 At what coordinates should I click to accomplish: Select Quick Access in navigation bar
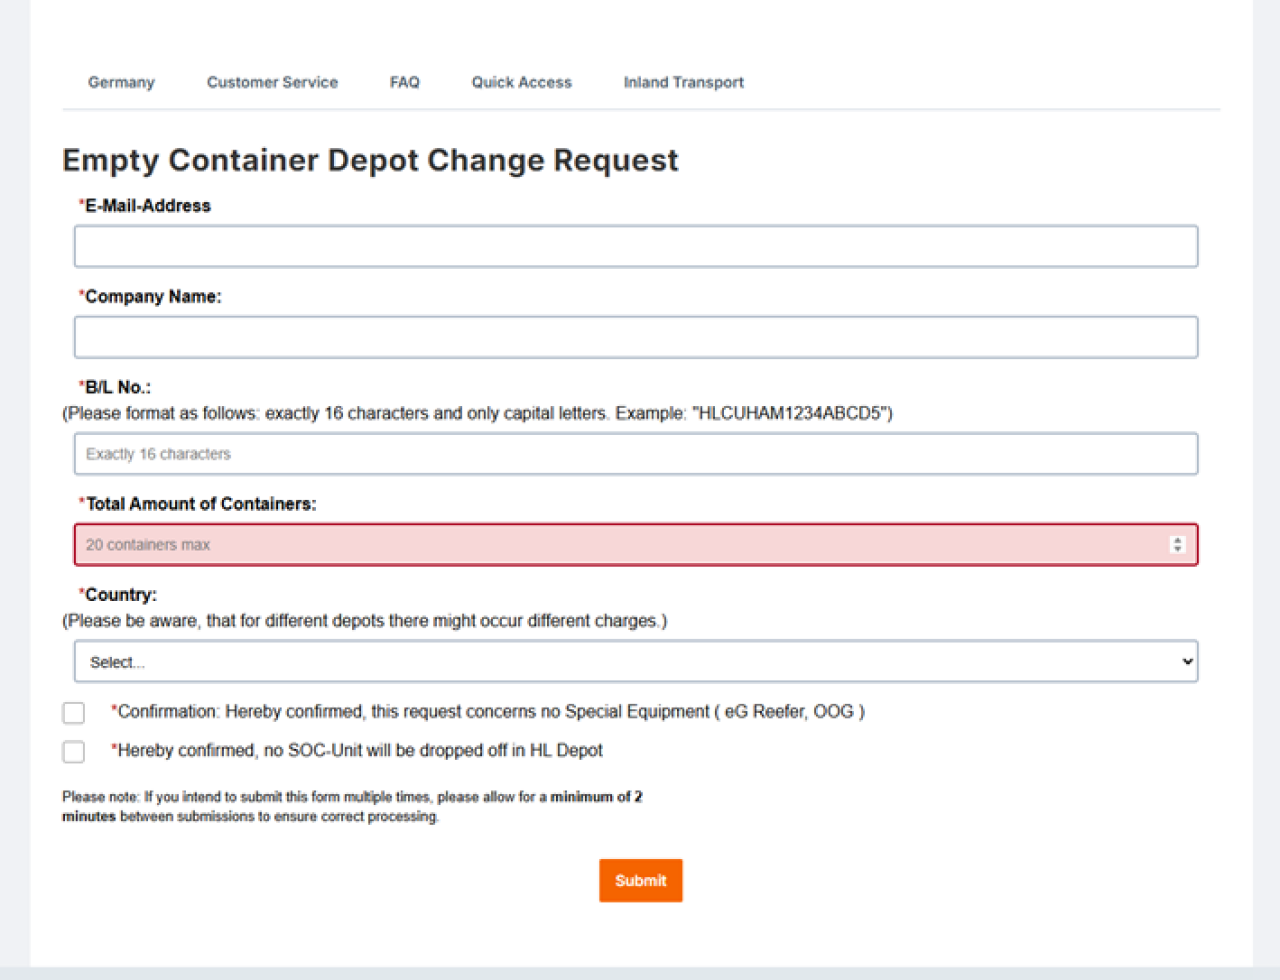pyautogui.click(x=521, y=82)
